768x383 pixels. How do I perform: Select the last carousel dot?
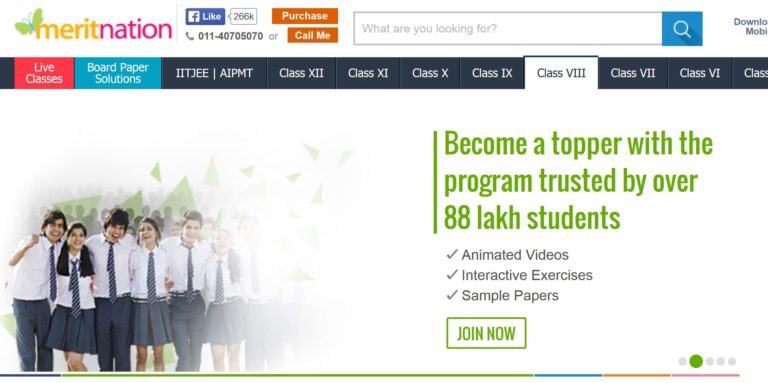click(x=732, y=361)
